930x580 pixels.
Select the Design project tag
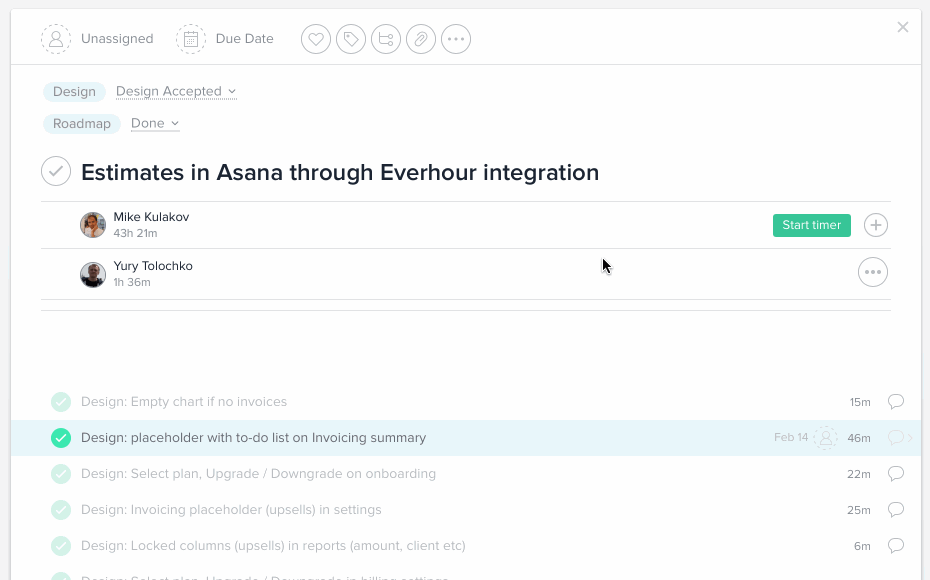[x=74, y=91]
